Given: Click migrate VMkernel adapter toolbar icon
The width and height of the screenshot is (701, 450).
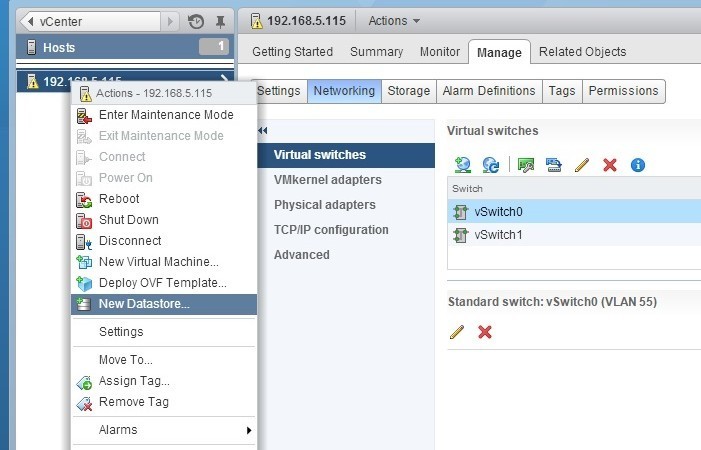Looking at the screenshot, I should coord(553,165).
